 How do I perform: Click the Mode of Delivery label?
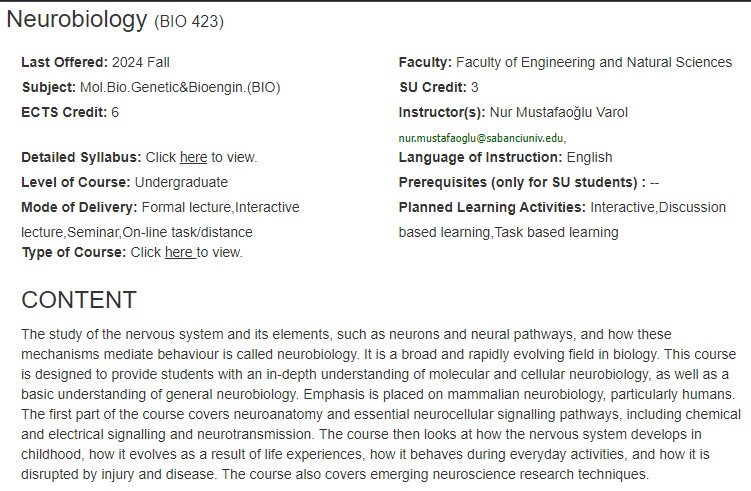point(80,207)
